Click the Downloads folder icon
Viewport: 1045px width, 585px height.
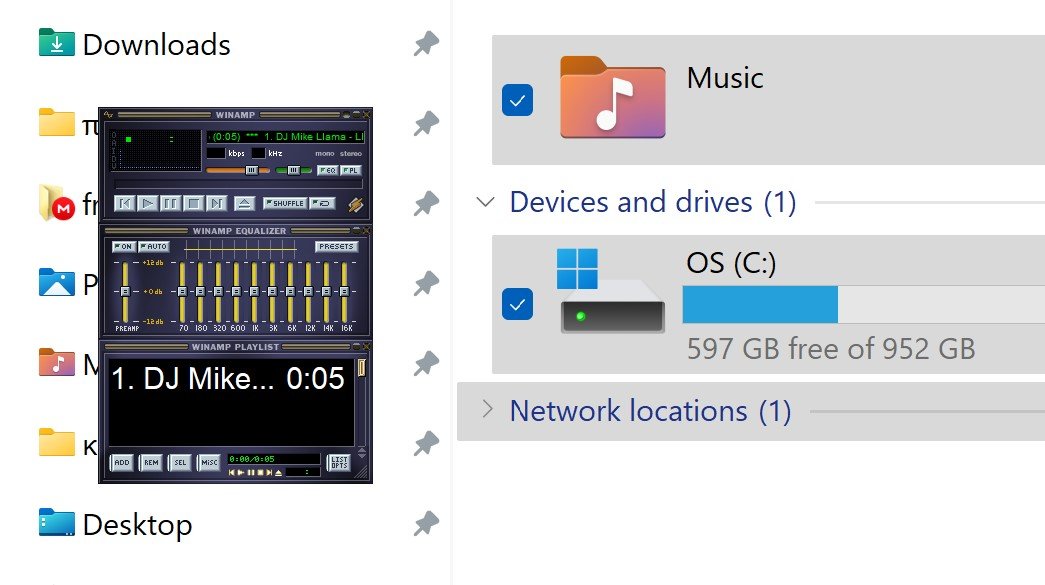[57, 43]
